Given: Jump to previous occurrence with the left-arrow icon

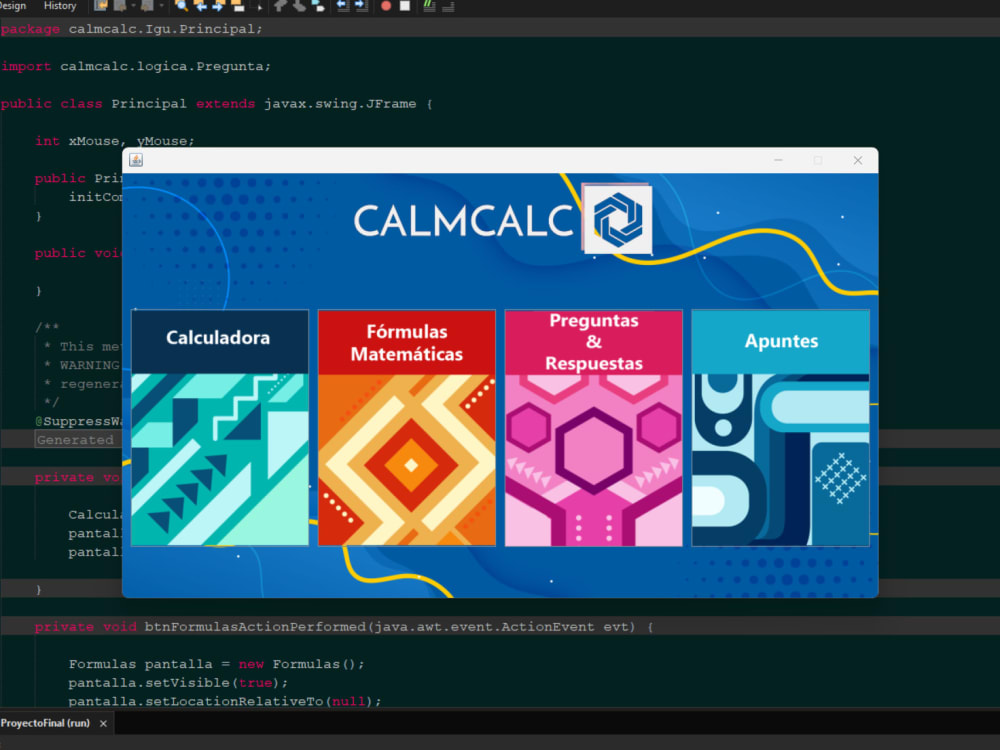Looking at the screenshot, I should [201, 7].
